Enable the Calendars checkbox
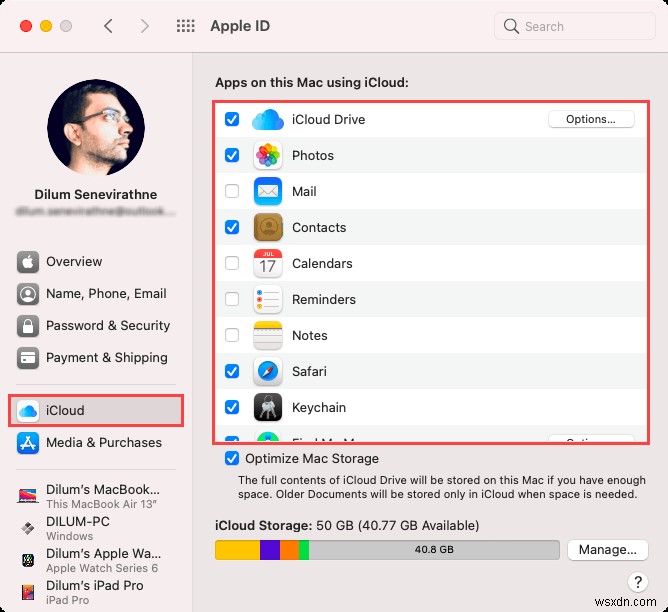Screen dimensions: 668x612 tap(232, 263)
